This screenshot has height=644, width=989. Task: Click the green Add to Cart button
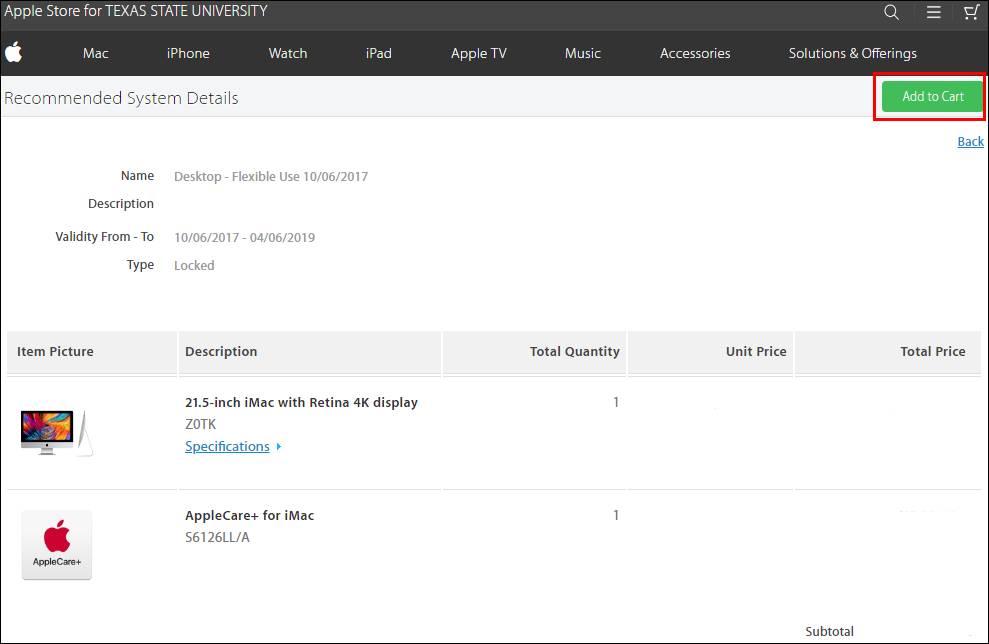tap(932, 97)
